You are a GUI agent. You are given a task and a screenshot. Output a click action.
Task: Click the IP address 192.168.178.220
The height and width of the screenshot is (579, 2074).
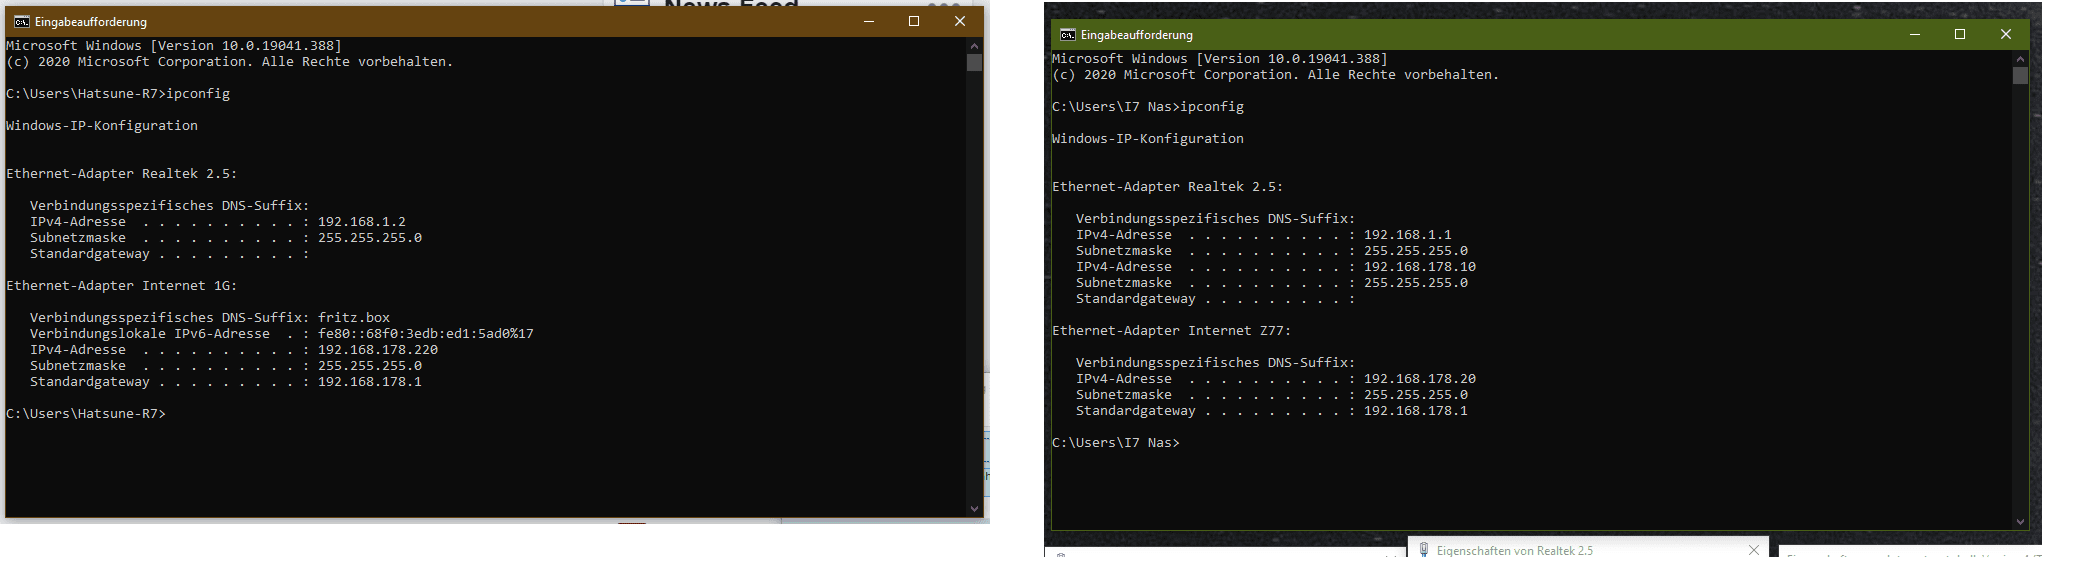[378, 349]
